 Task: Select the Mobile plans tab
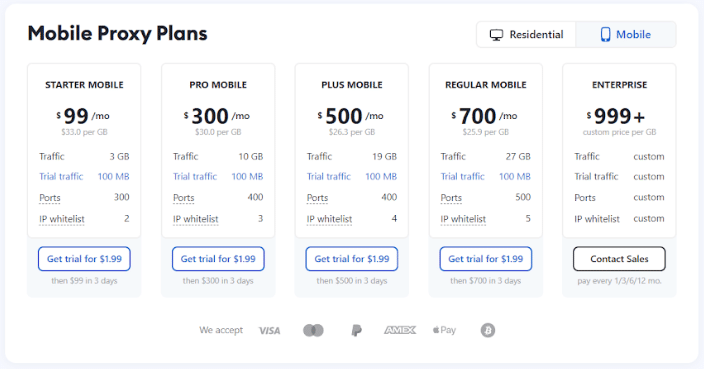click(x=626, y=35)
